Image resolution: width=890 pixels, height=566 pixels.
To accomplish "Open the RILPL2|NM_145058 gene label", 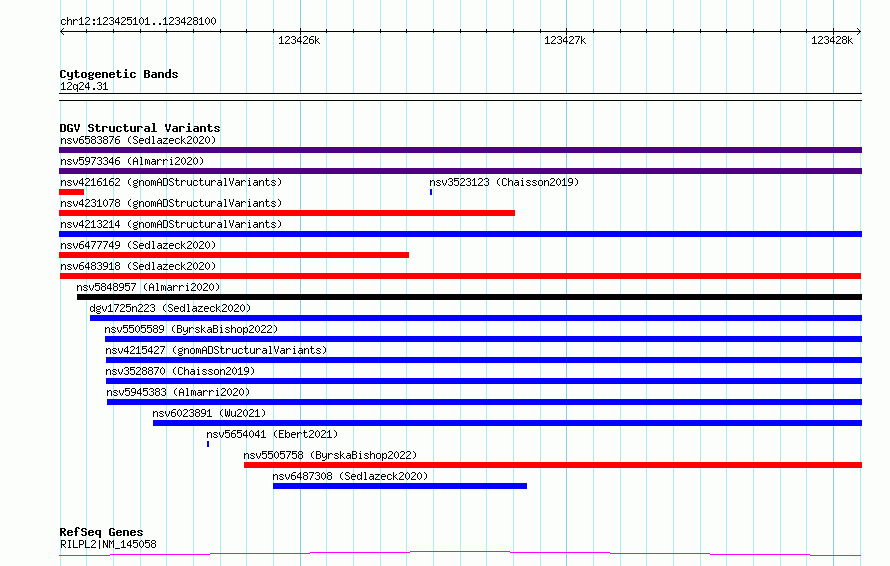I will [108, 544].
